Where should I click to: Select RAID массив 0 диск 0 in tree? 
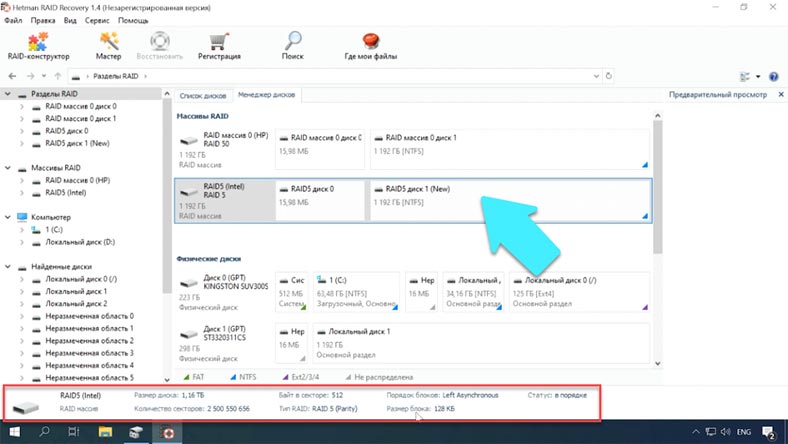pyautogui.click(x=81, y=106)
